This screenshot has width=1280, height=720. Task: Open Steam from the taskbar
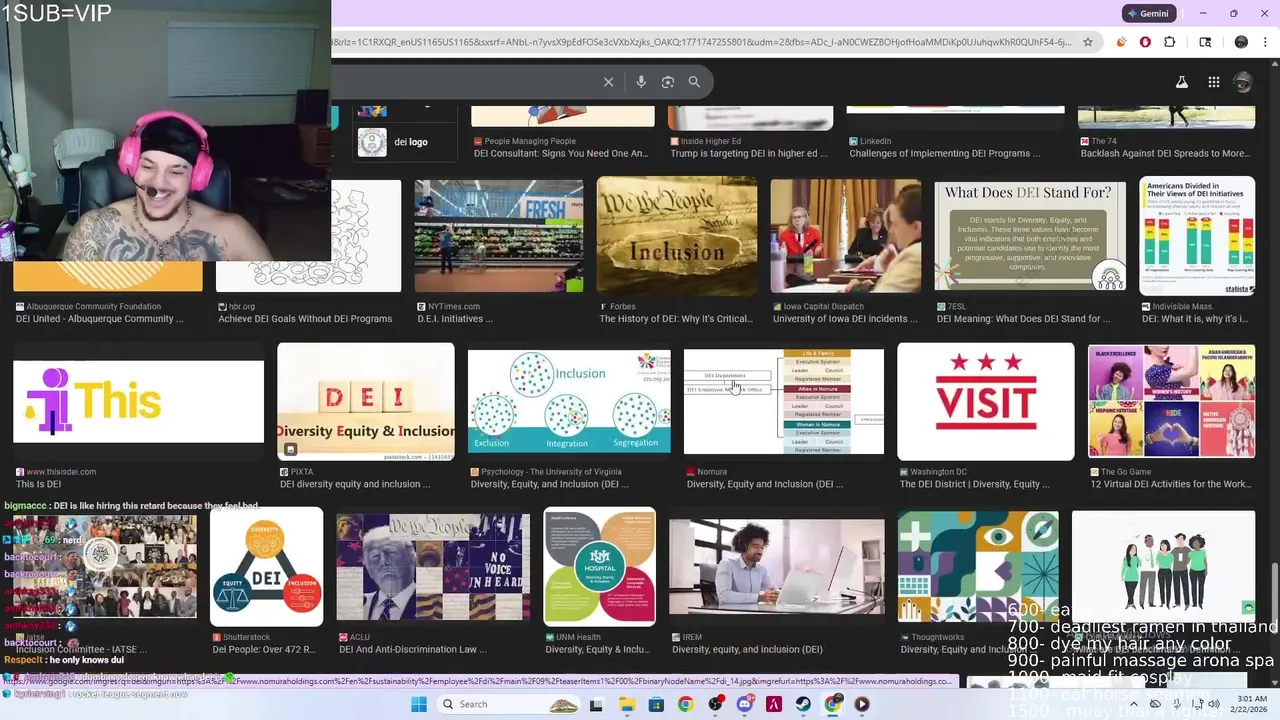pos(803,704)
